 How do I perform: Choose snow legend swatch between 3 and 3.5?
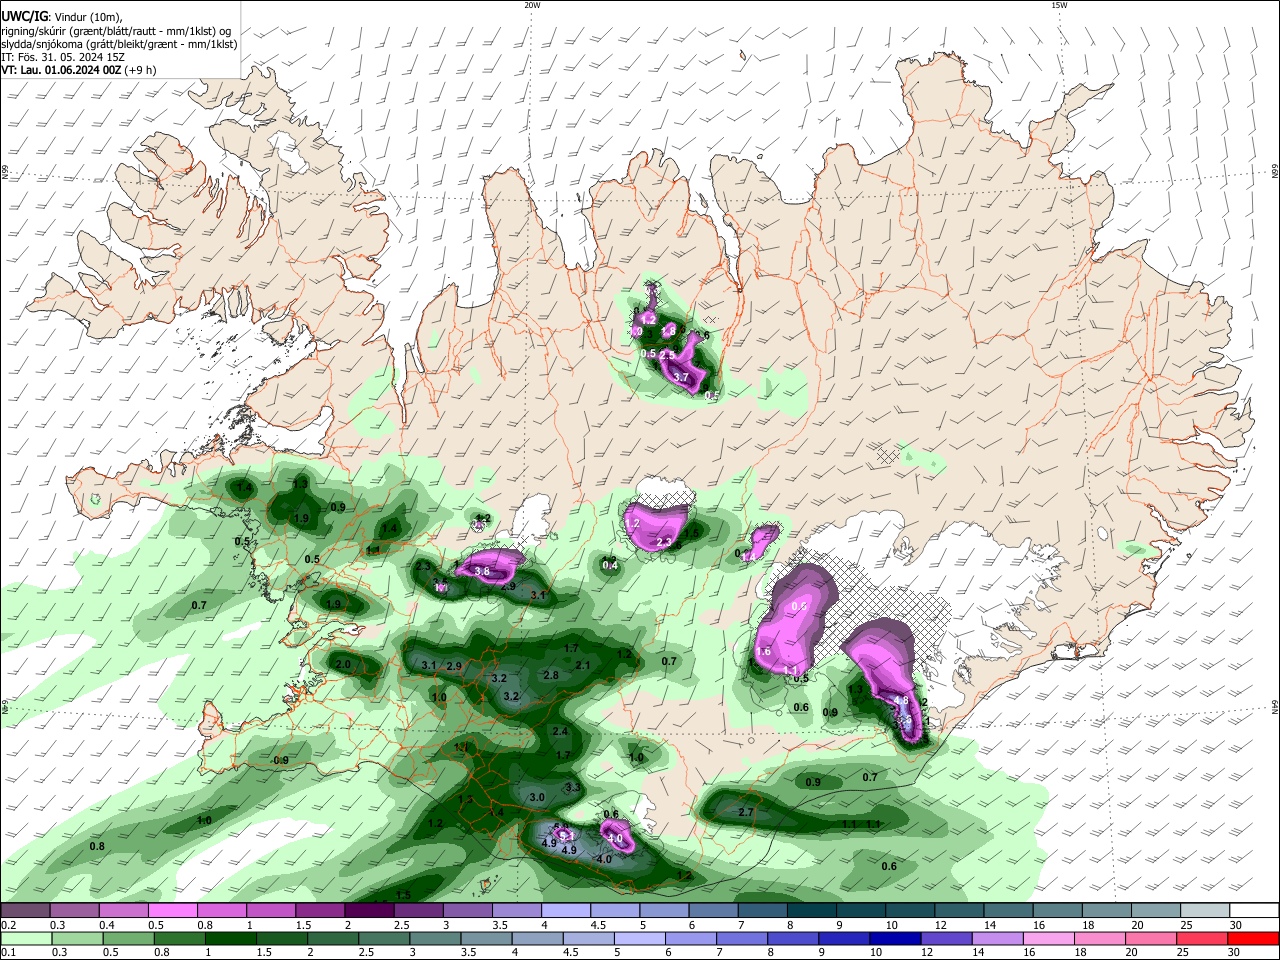[468, 910]
